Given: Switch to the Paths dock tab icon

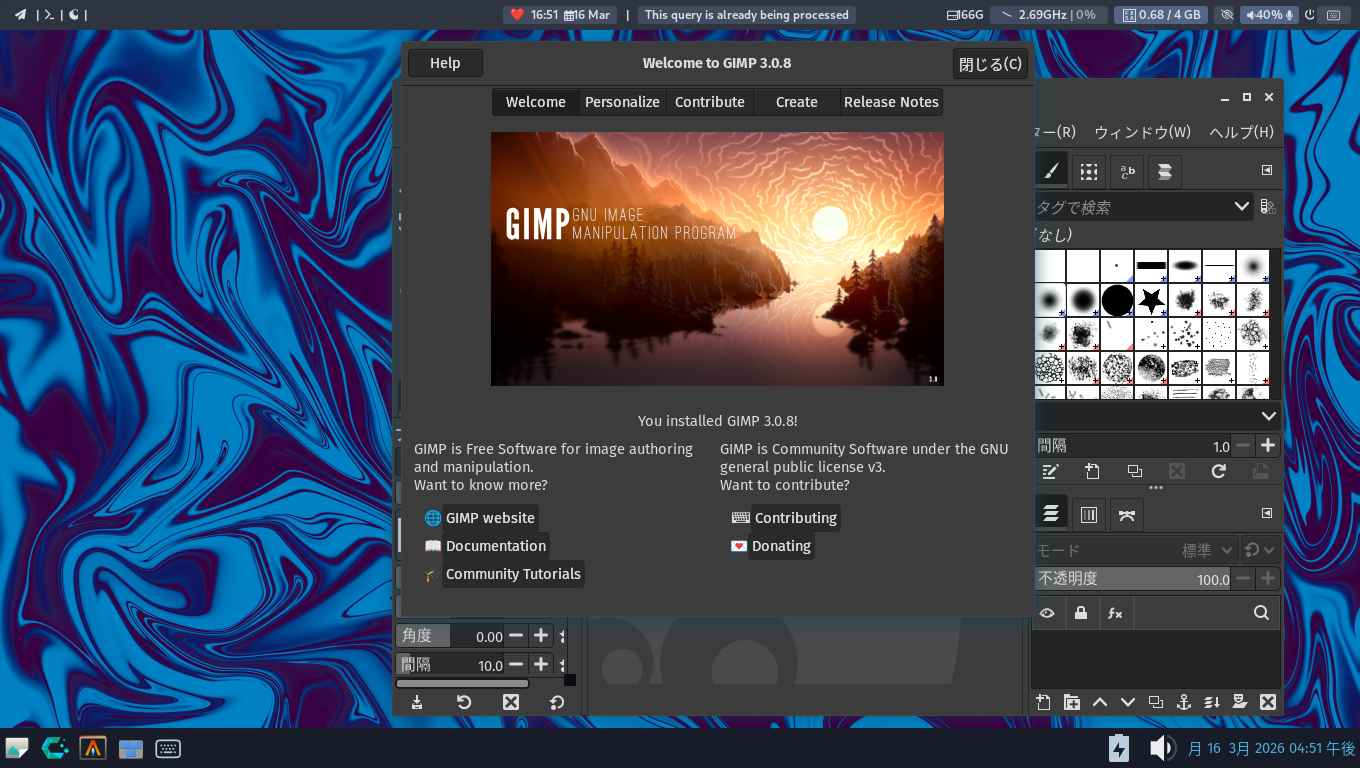Looking at the screenshot, I should coord(1127,515).
